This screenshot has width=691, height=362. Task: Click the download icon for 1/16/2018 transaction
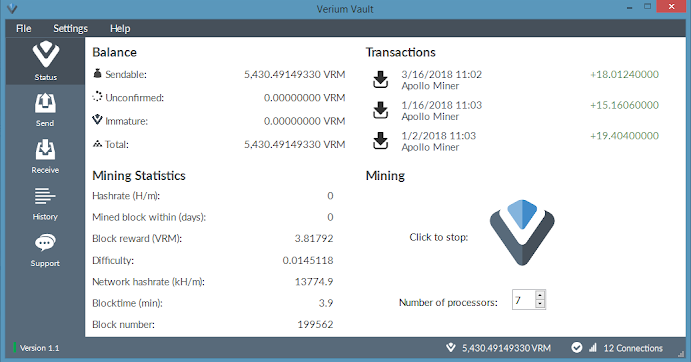pos(380,110)
